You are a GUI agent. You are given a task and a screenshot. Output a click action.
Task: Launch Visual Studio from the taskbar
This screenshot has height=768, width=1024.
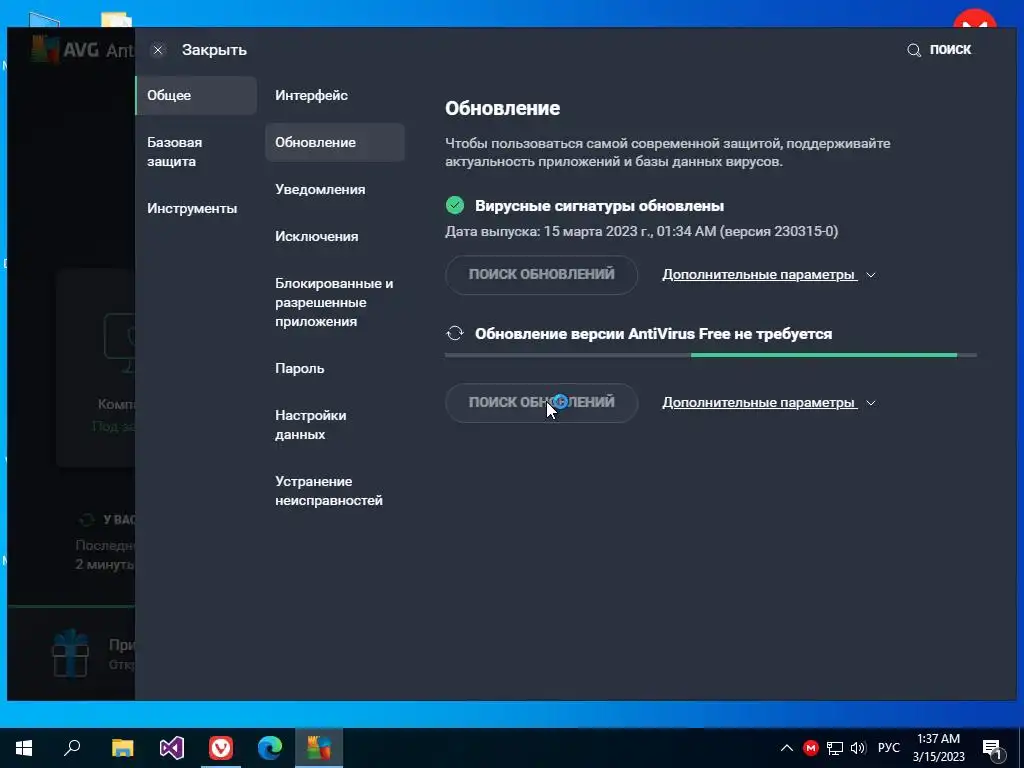[172, 748]
